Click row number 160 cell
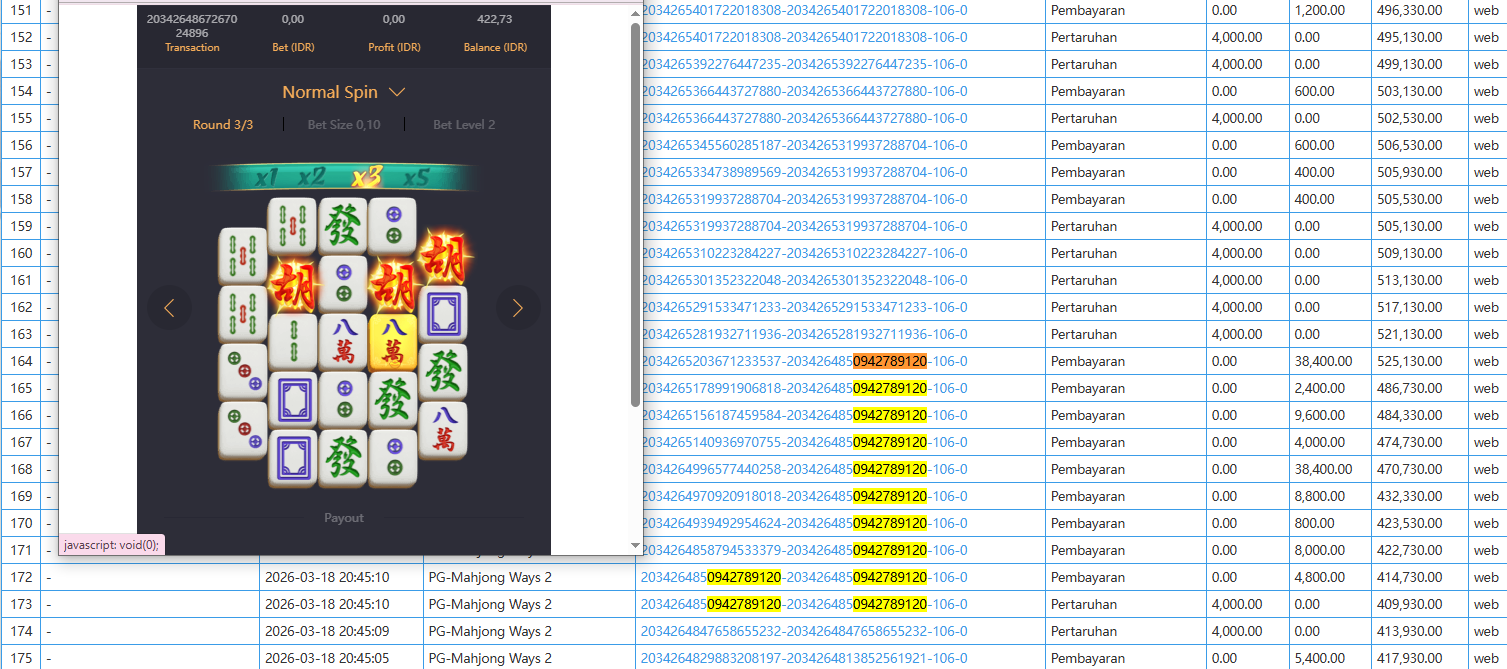 tap(20, 253)
